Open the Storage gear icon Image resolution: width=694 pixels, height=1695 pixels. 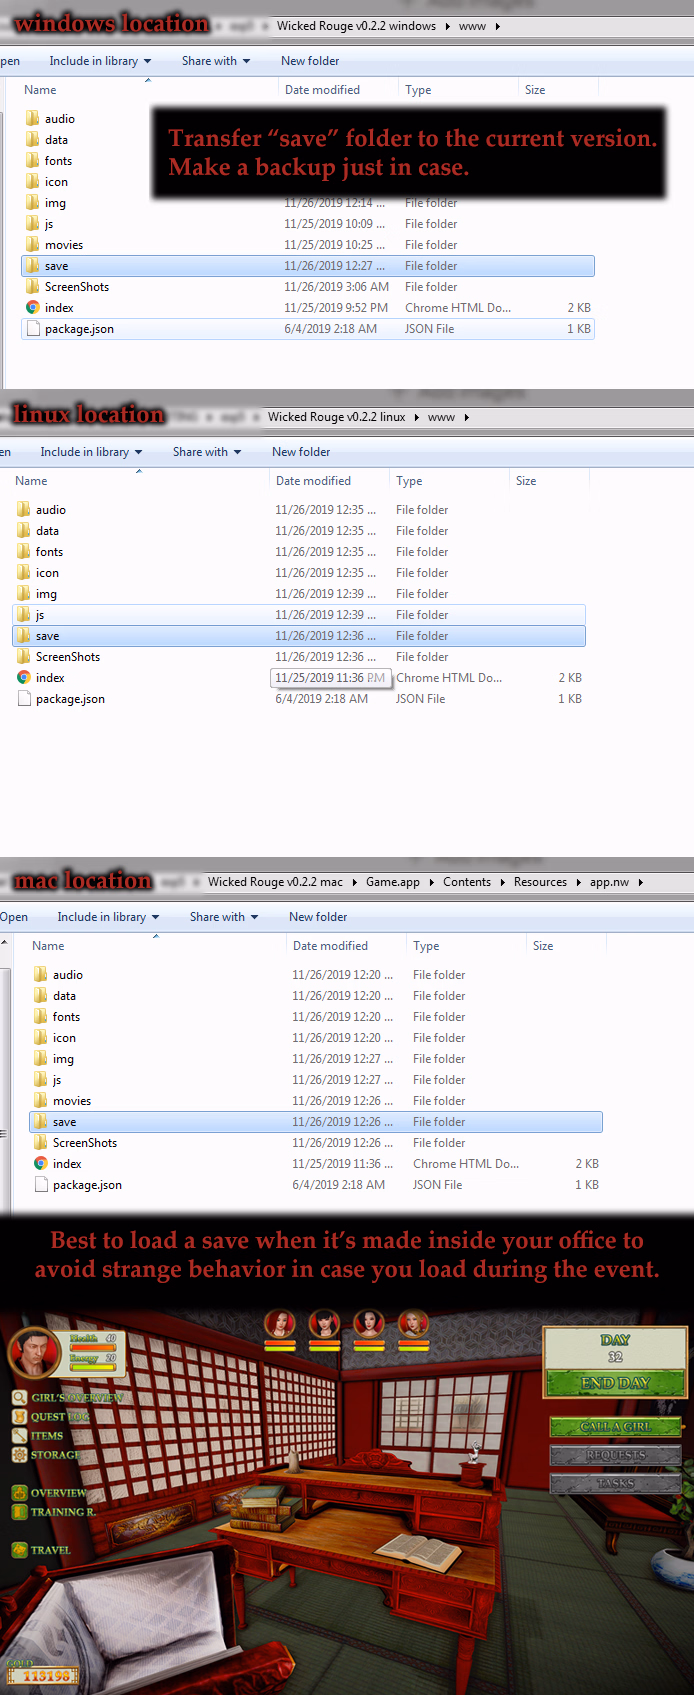coord(19,1454)
